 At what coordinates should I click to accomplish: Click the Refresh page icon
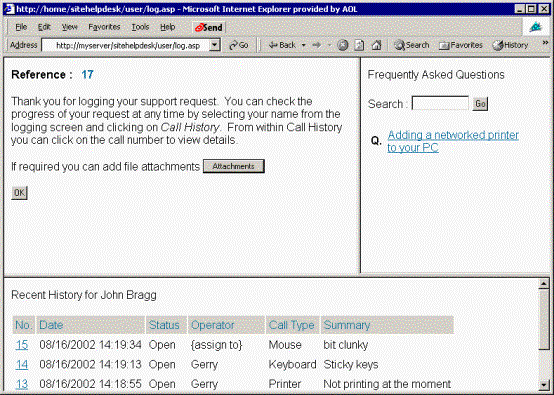(359, 45)
